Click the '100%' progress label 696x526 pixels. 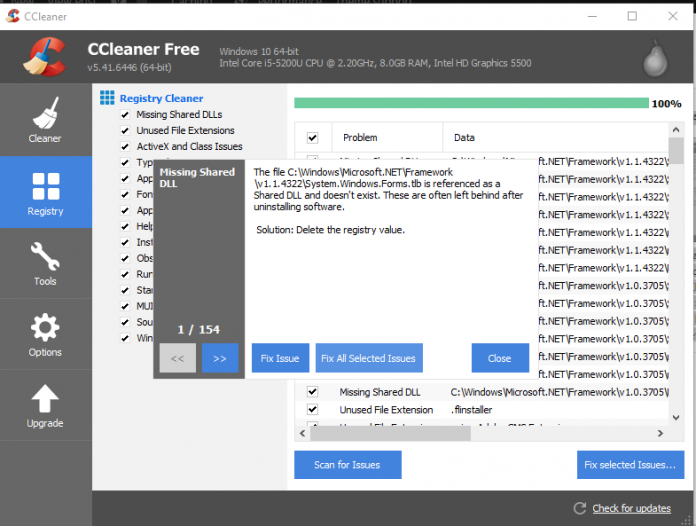666,104
